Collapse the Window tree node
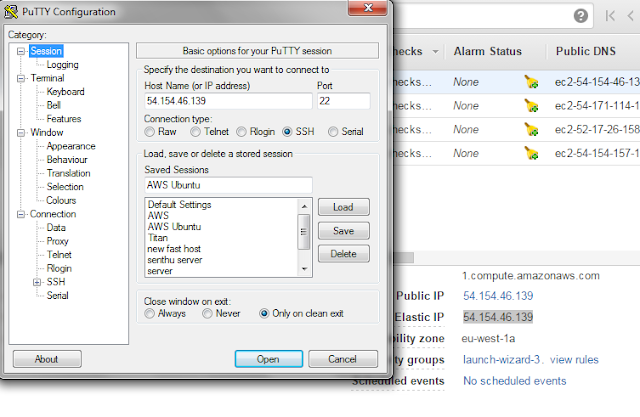Image resolution: width=640 pixels, height=417 pixels. coord(21,133)
